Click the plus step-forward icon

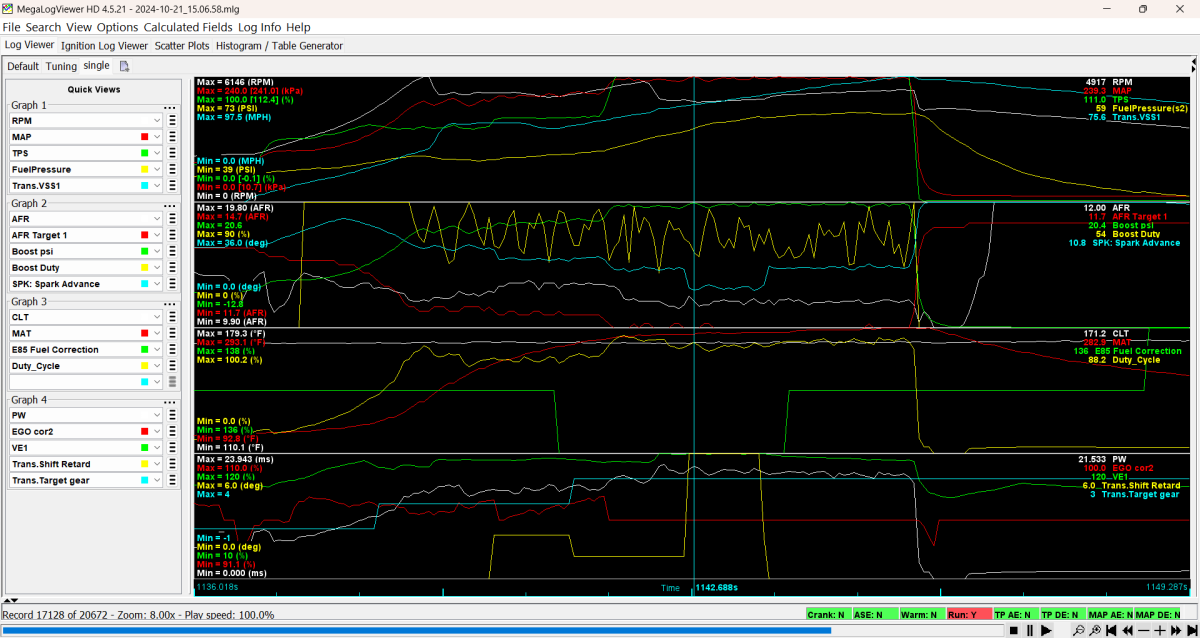(1160, 630)
